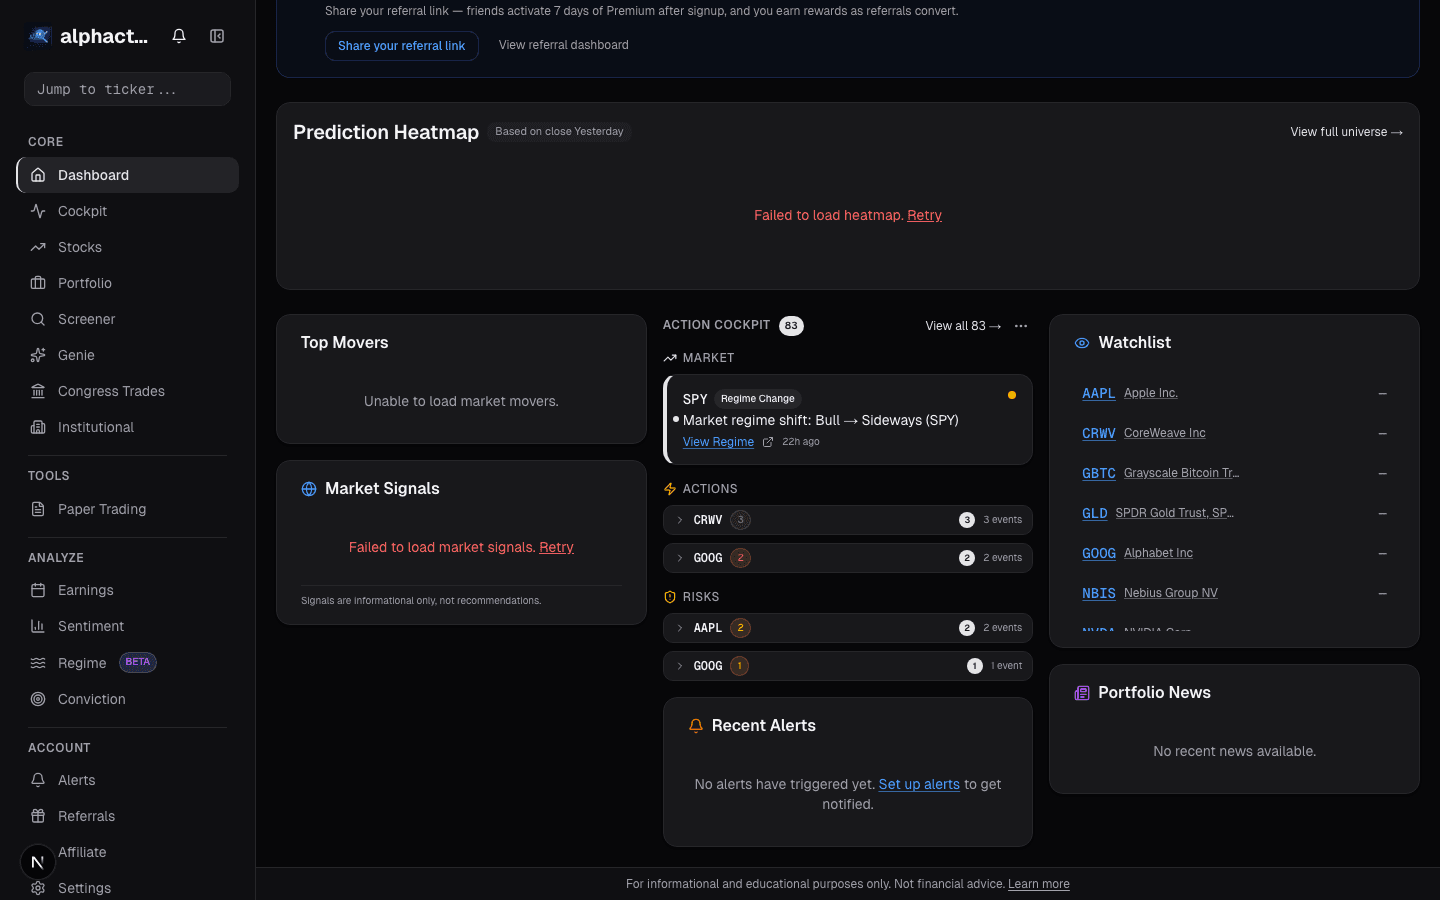Open the notifications bell icon
The image size is (1440, 900).
[x=178, y=35]
